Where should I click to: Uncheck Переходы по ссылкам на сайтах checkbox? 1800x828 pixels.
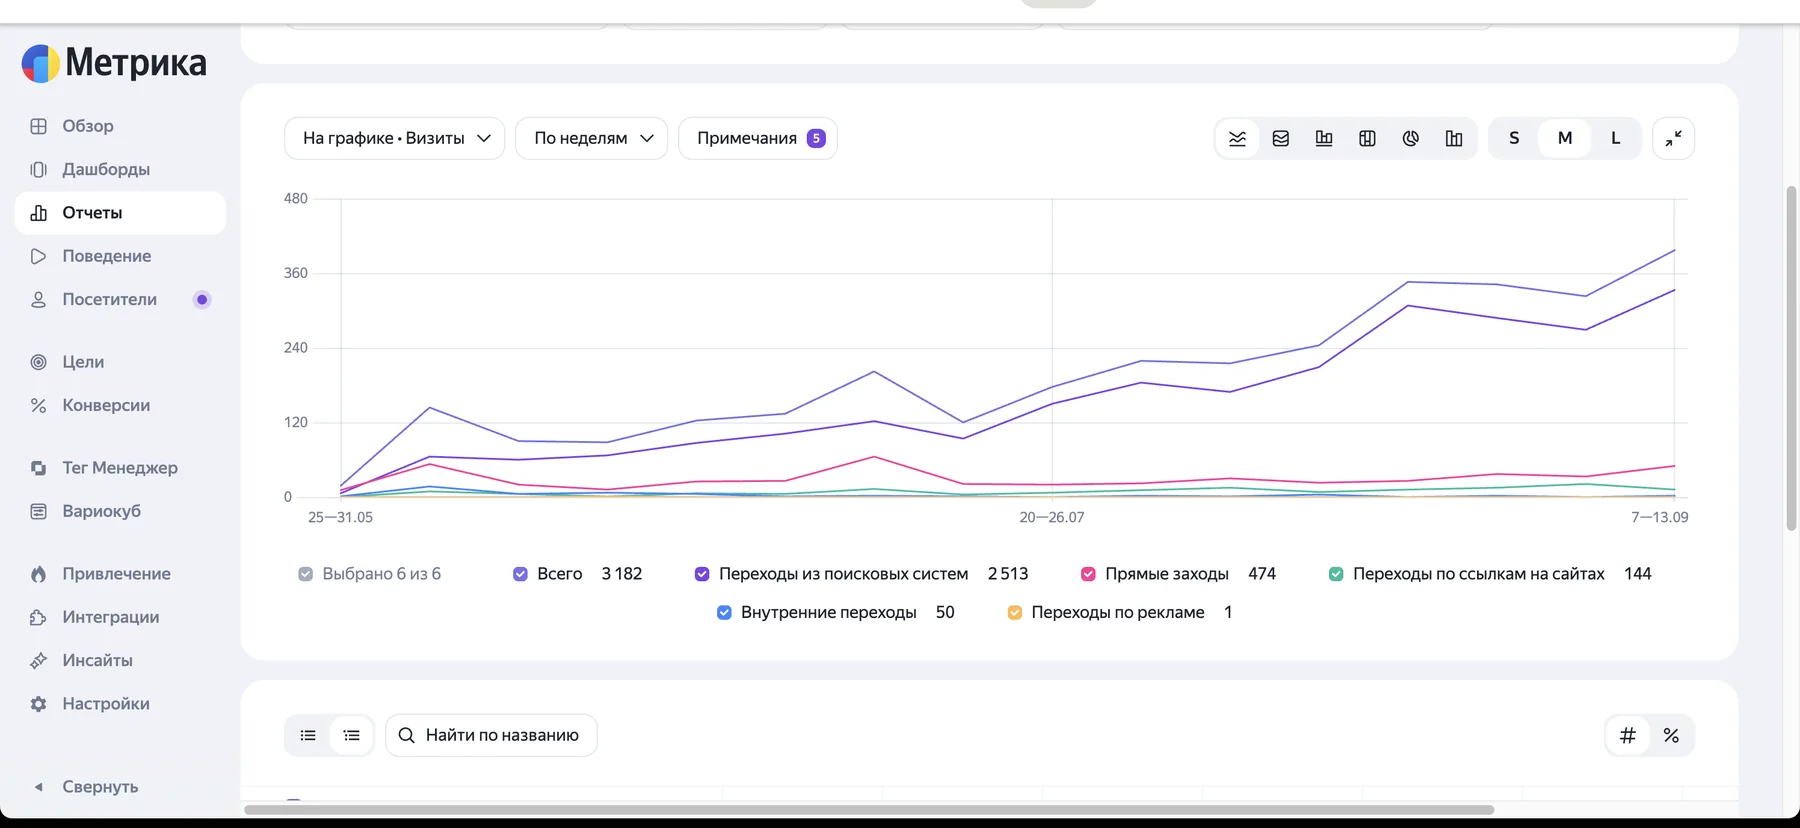(1336, 574)
